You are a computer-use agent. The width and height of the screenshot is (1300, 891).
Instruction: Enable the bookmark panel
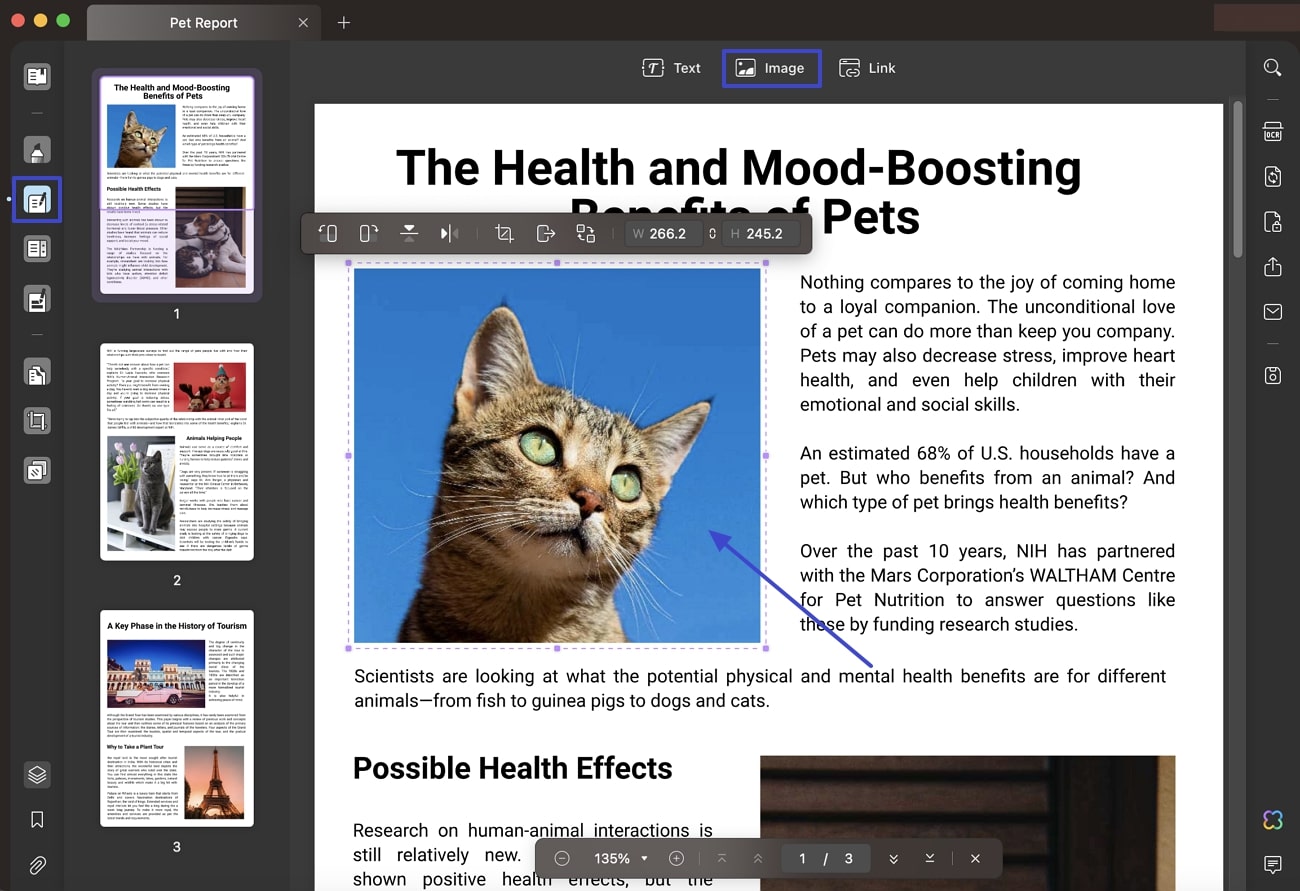click(37, 819)
